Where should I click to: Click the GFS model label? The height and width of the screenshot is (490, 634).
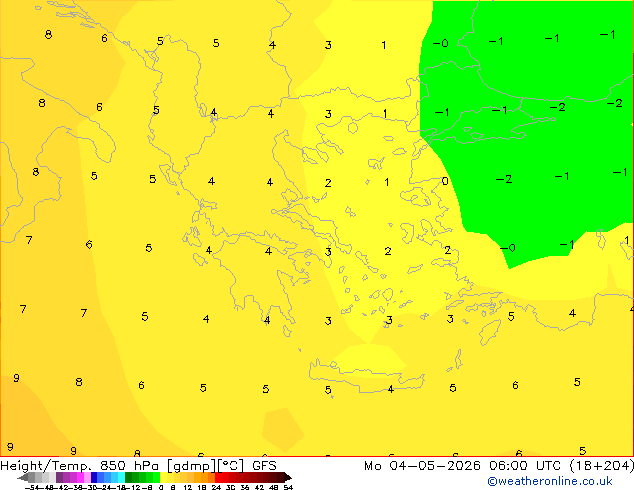264,466
